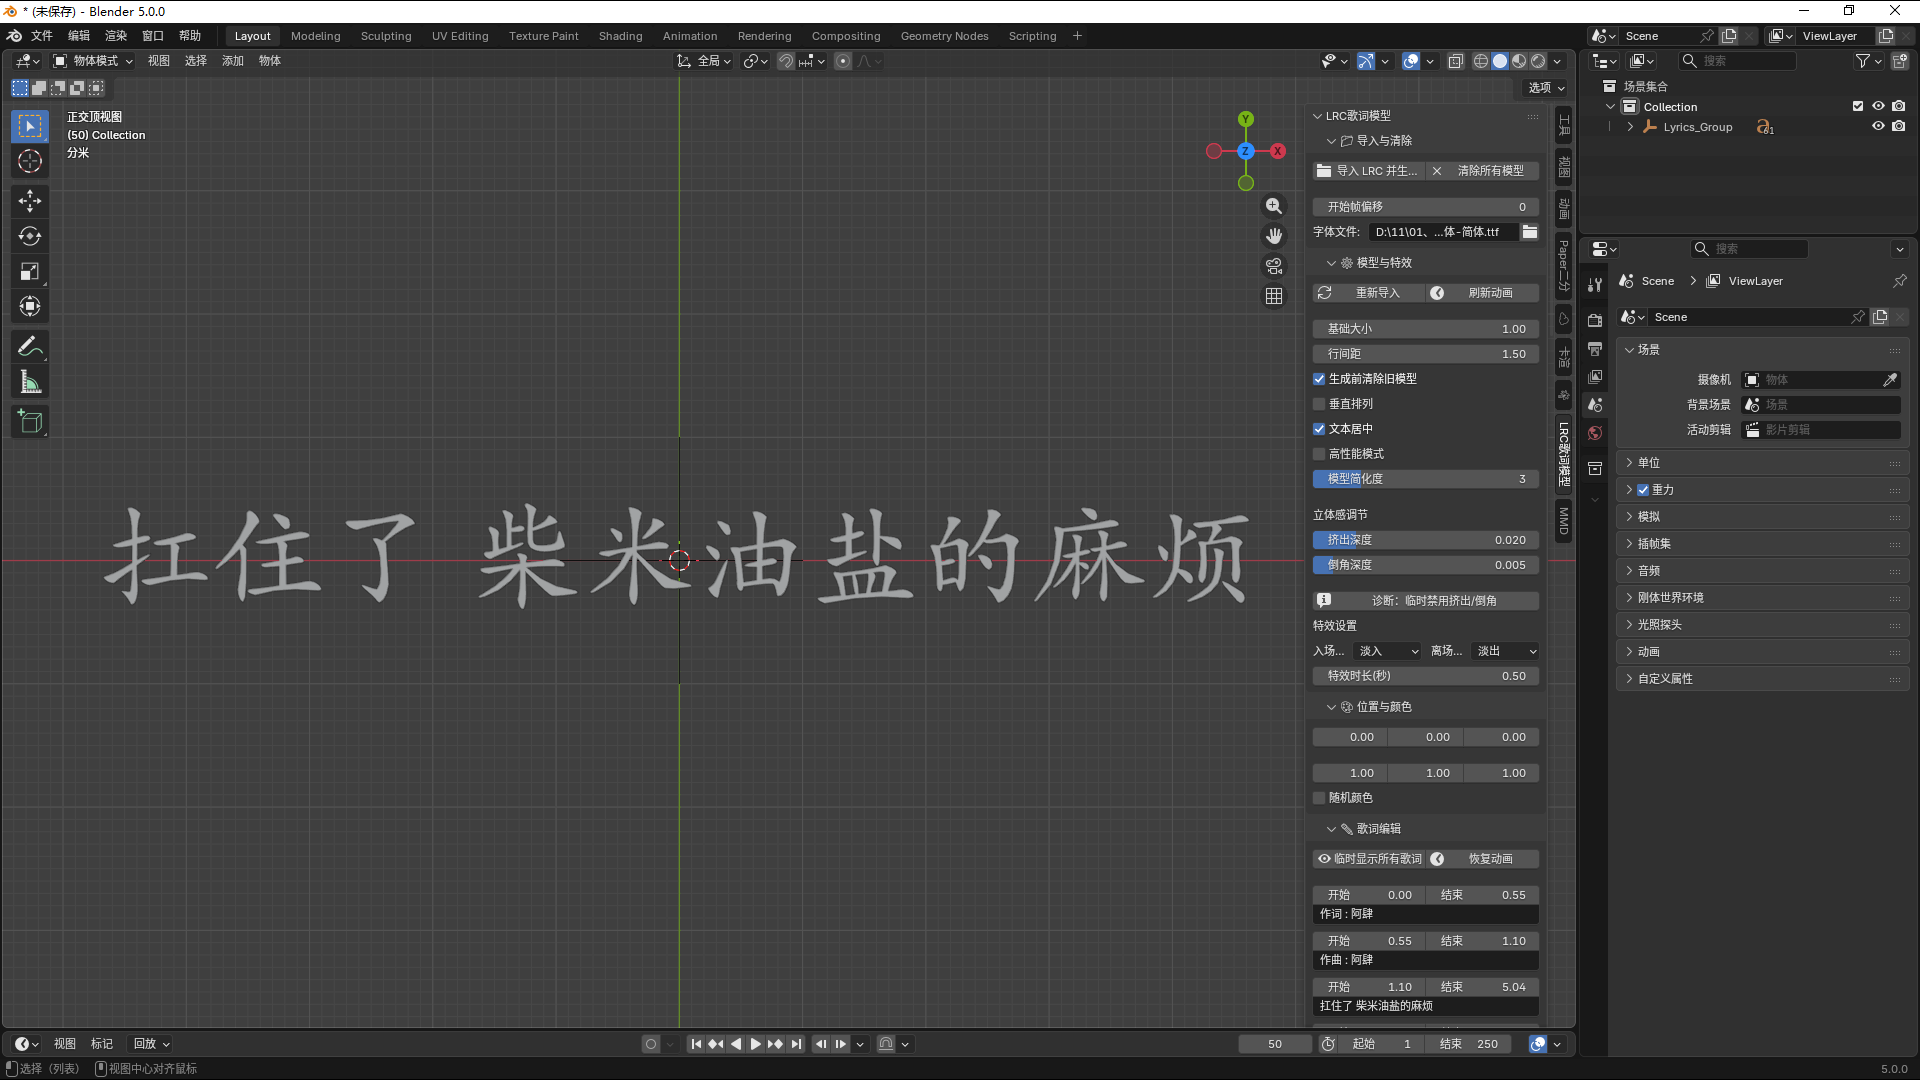Switch to the Shading workspace tab
This screenshot has height=1080, width=1920.
pos(621,36)
